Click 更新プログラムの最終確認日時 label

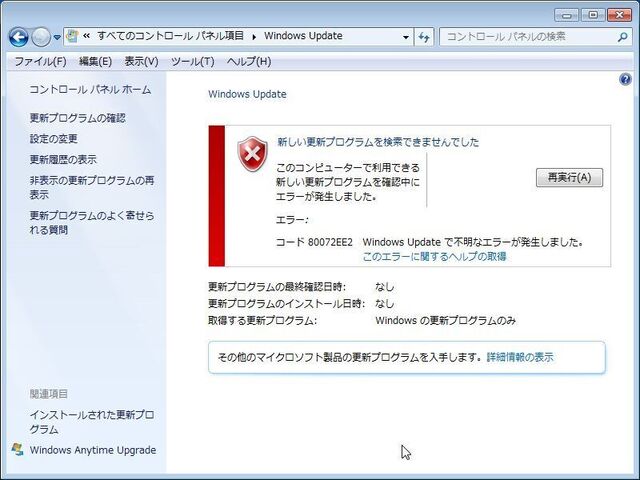pyautogui.click(x=277, y=287)
